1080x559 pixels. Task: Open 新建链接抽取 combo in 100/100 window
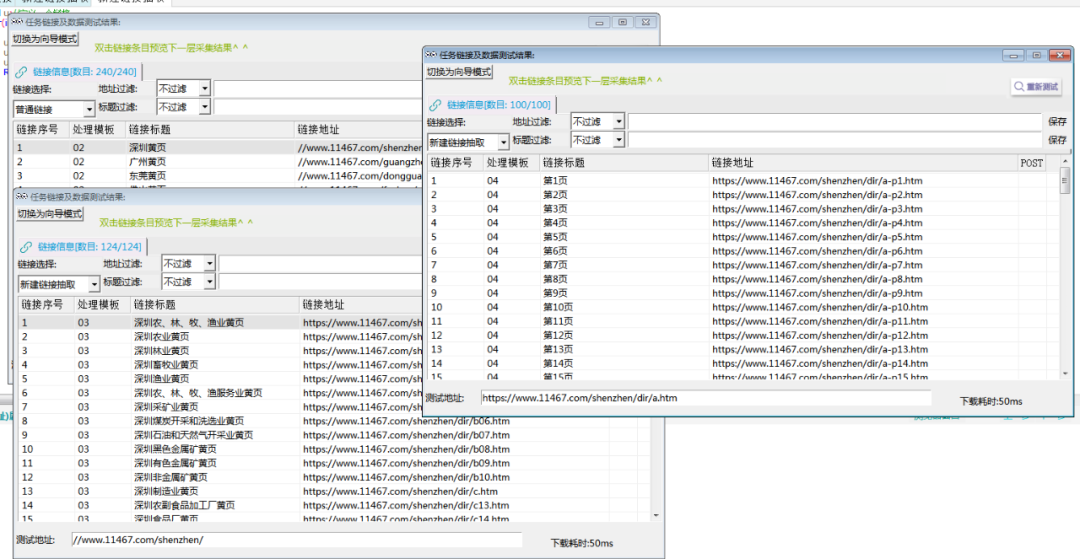tap(503, 143)
